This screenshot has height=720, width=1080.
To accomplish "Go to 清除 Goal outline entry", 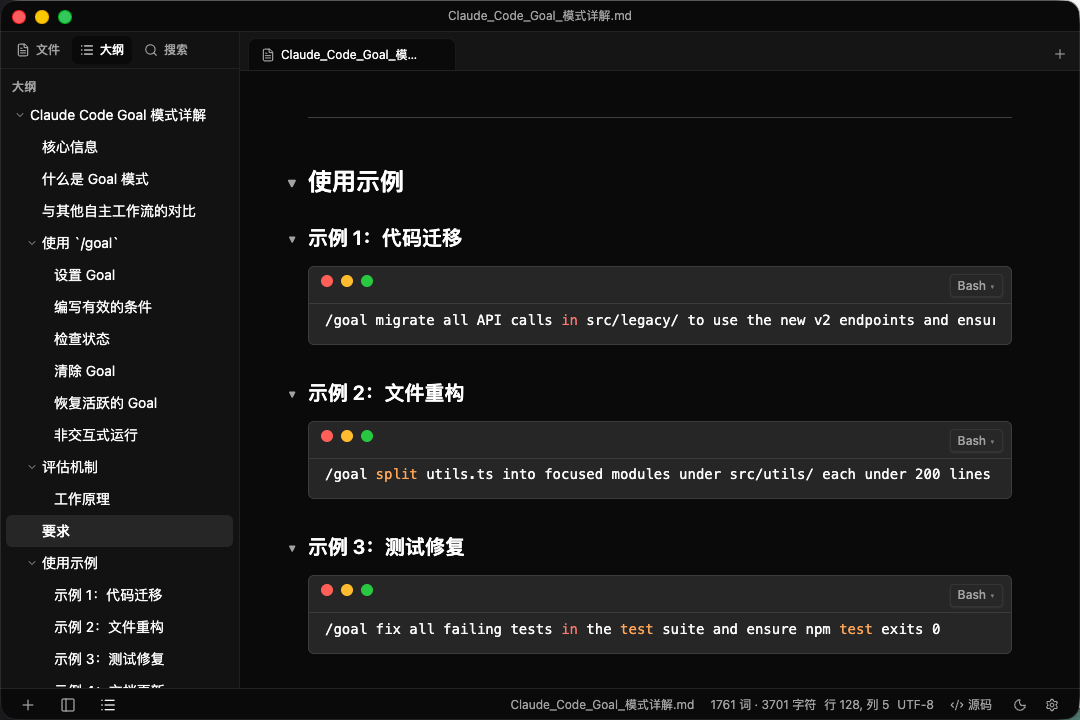I will (x=85, y=371).
